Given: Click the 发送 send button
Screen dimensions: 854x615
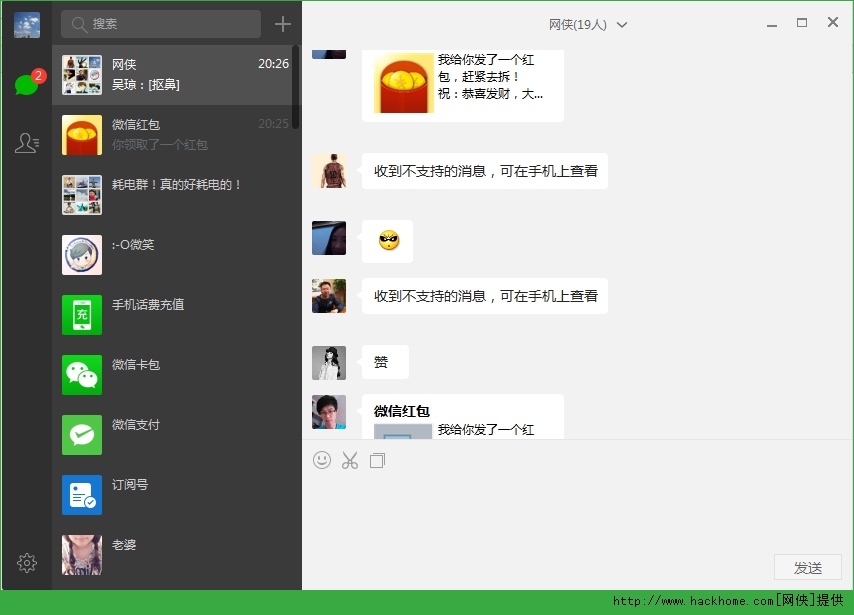Looking at the screenshot, I should pyautogui.click(x=808, y=568).
